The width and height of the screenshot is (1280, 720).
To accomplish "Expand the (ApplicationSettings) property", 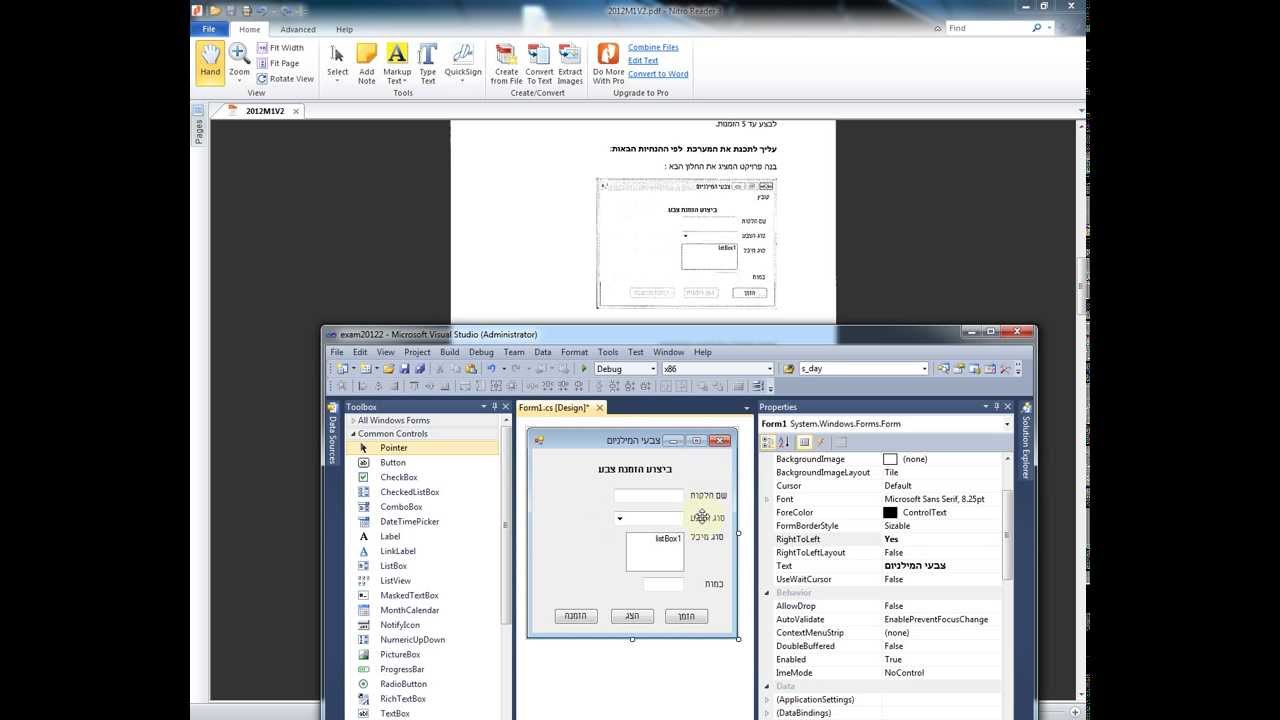I will [767, 700].
